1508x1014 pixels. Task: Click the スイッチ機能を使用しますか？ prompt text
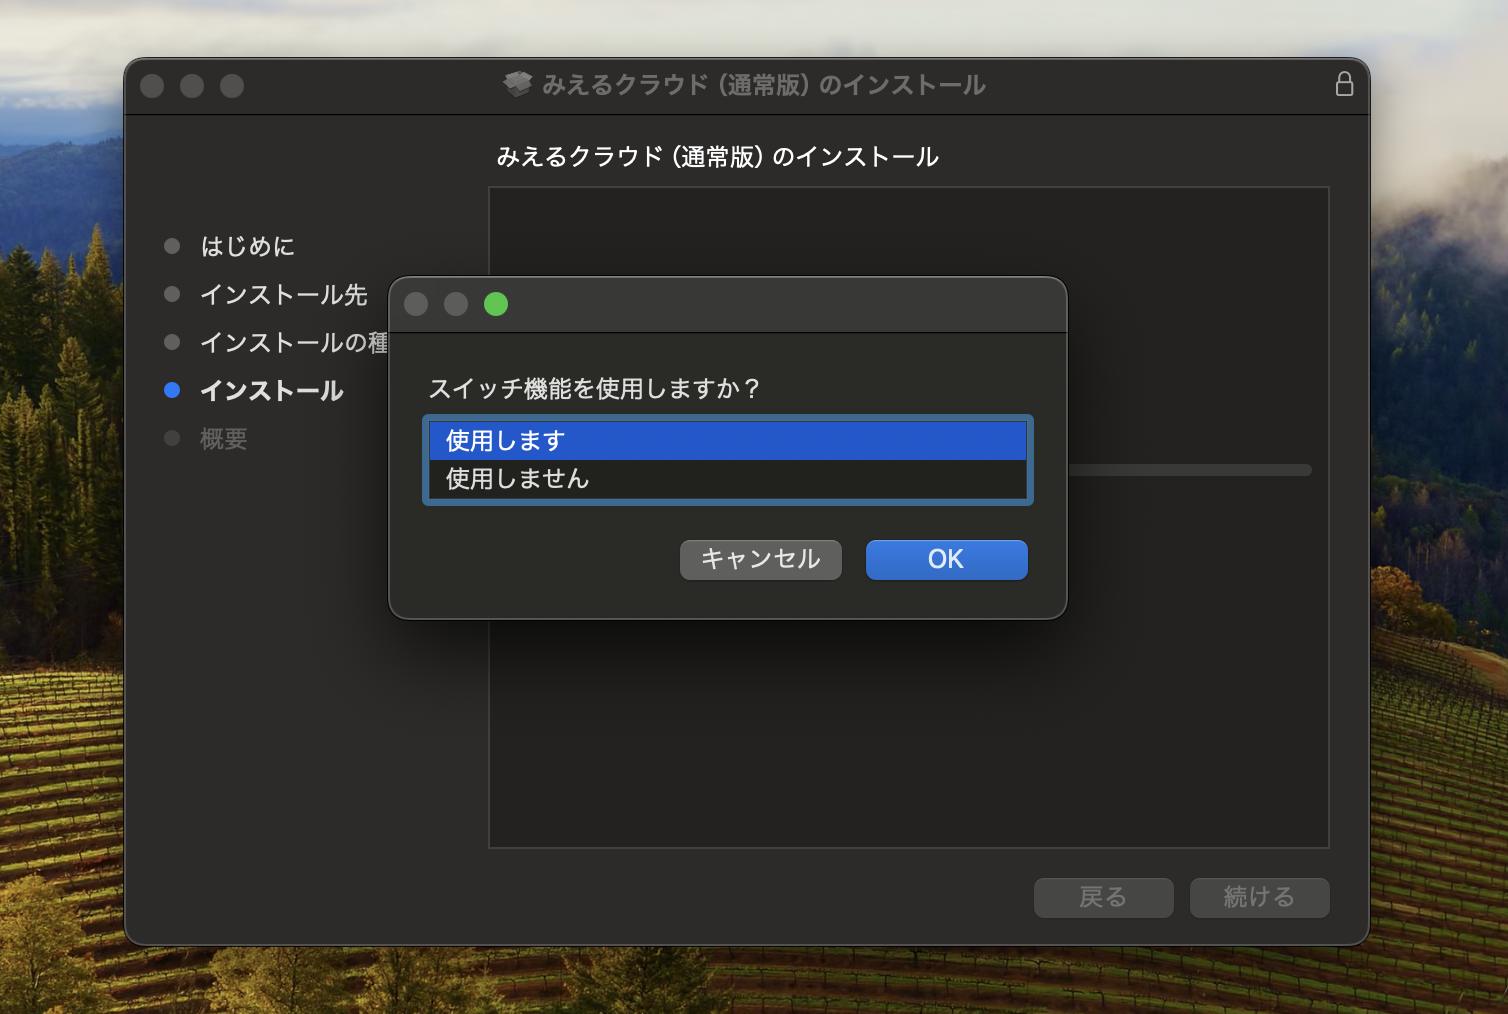tap(595, 389)
